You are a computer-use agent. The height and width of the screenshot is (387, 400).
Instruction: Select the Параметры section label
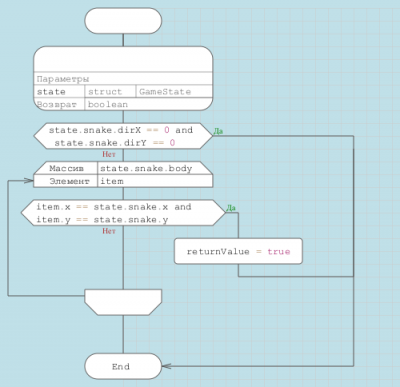(63, 79)
